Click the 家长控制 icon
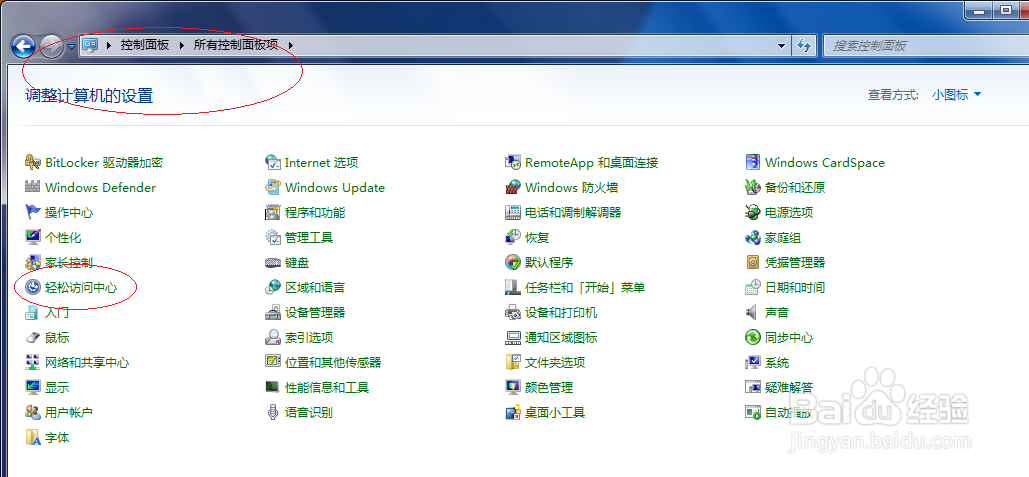Image resolution: width=1029 pixels, height=477 pixels. [x=33, y=262]
